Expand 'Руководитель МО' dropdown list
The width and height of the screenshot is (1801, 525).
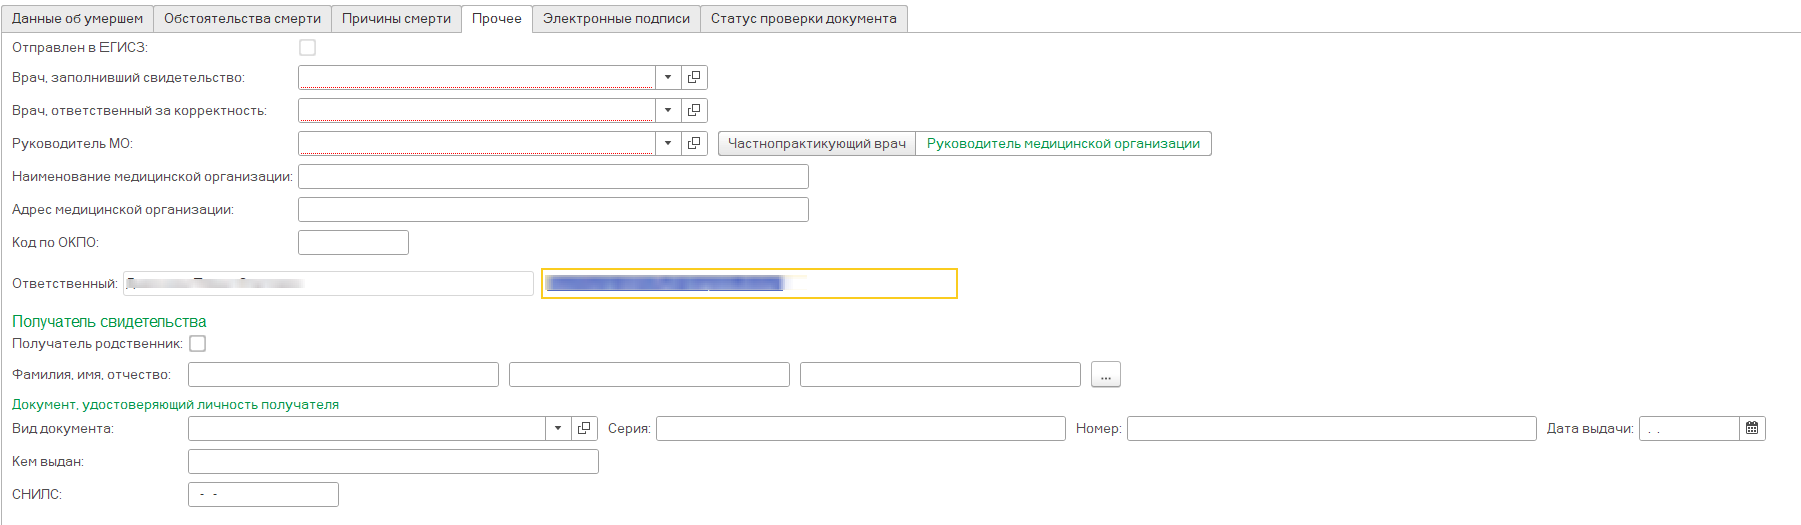668,144
